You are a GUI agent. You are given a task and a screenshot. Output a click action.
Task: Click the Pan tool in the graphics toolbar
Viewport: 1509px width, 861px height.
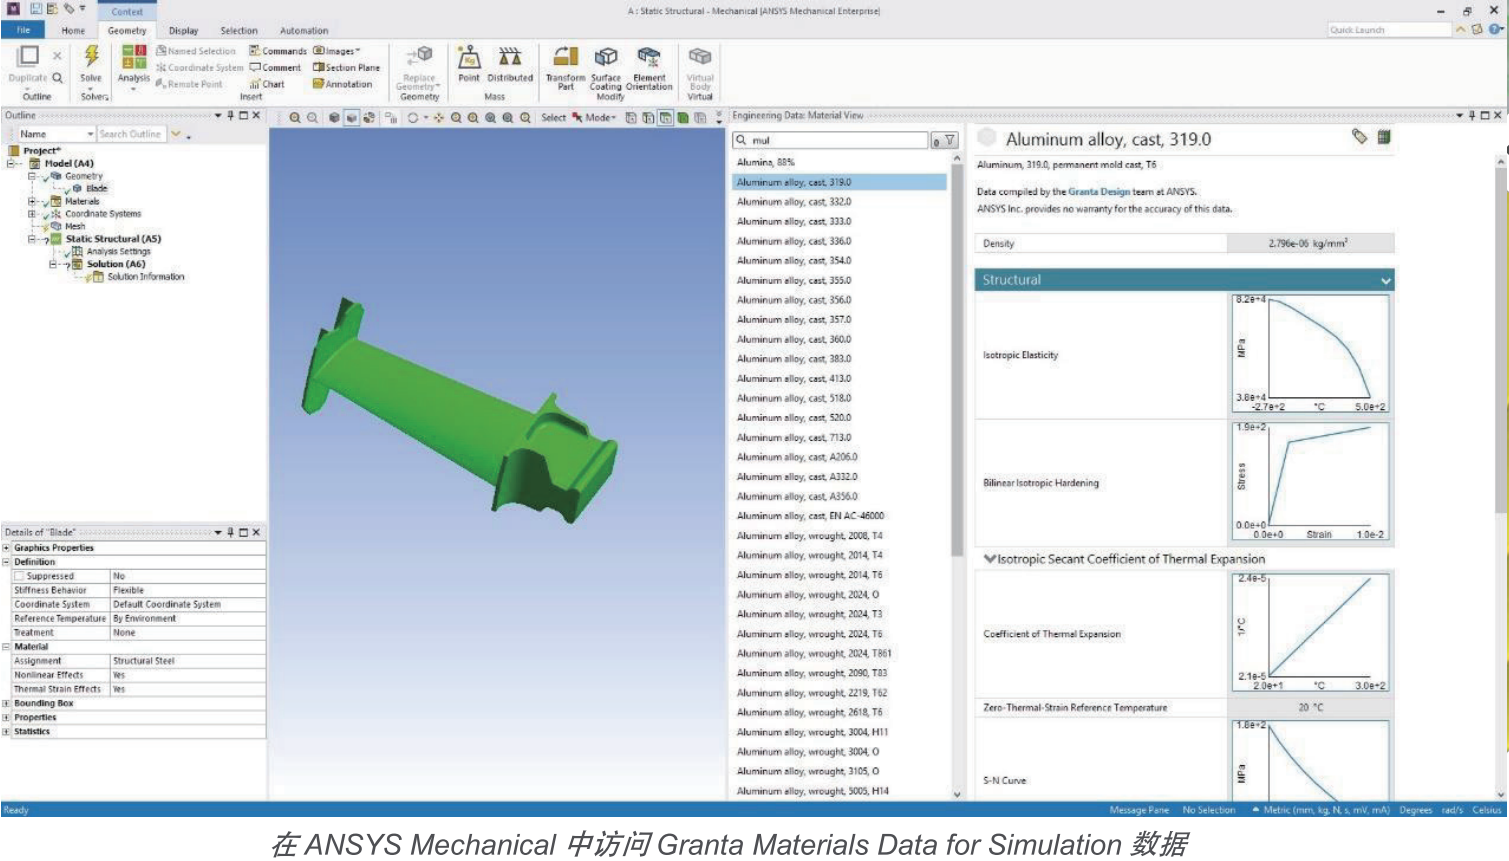pos(439,118)
